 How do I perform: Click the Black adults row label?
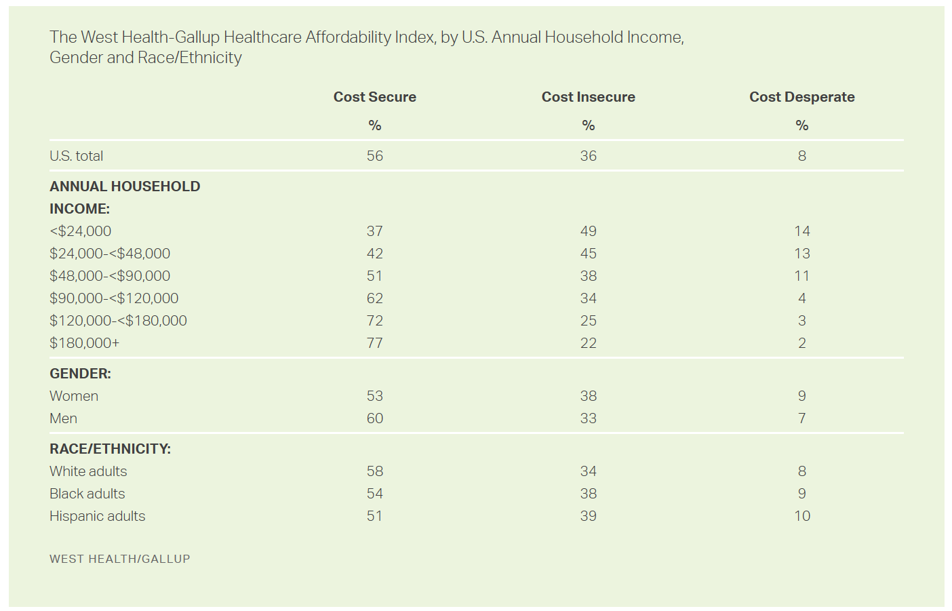coord(87,494)
